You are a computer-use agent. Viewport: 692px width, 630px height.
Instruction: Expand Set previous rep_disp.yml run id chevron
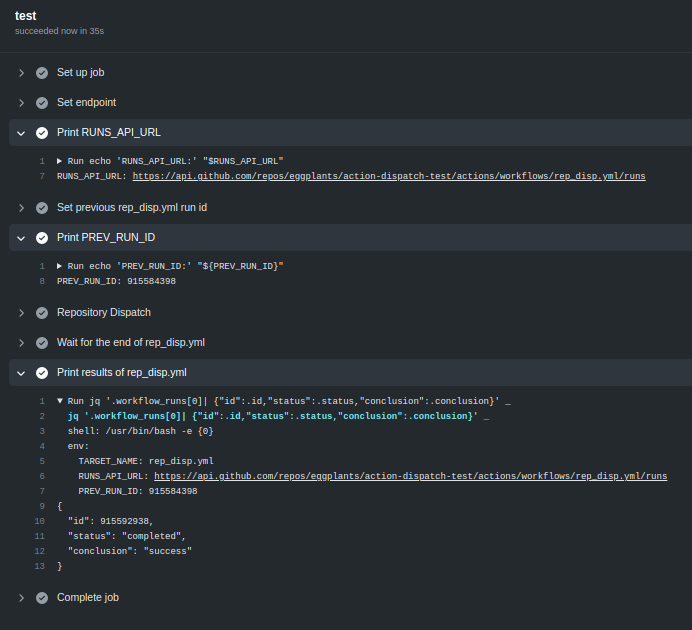pos(21,208)
